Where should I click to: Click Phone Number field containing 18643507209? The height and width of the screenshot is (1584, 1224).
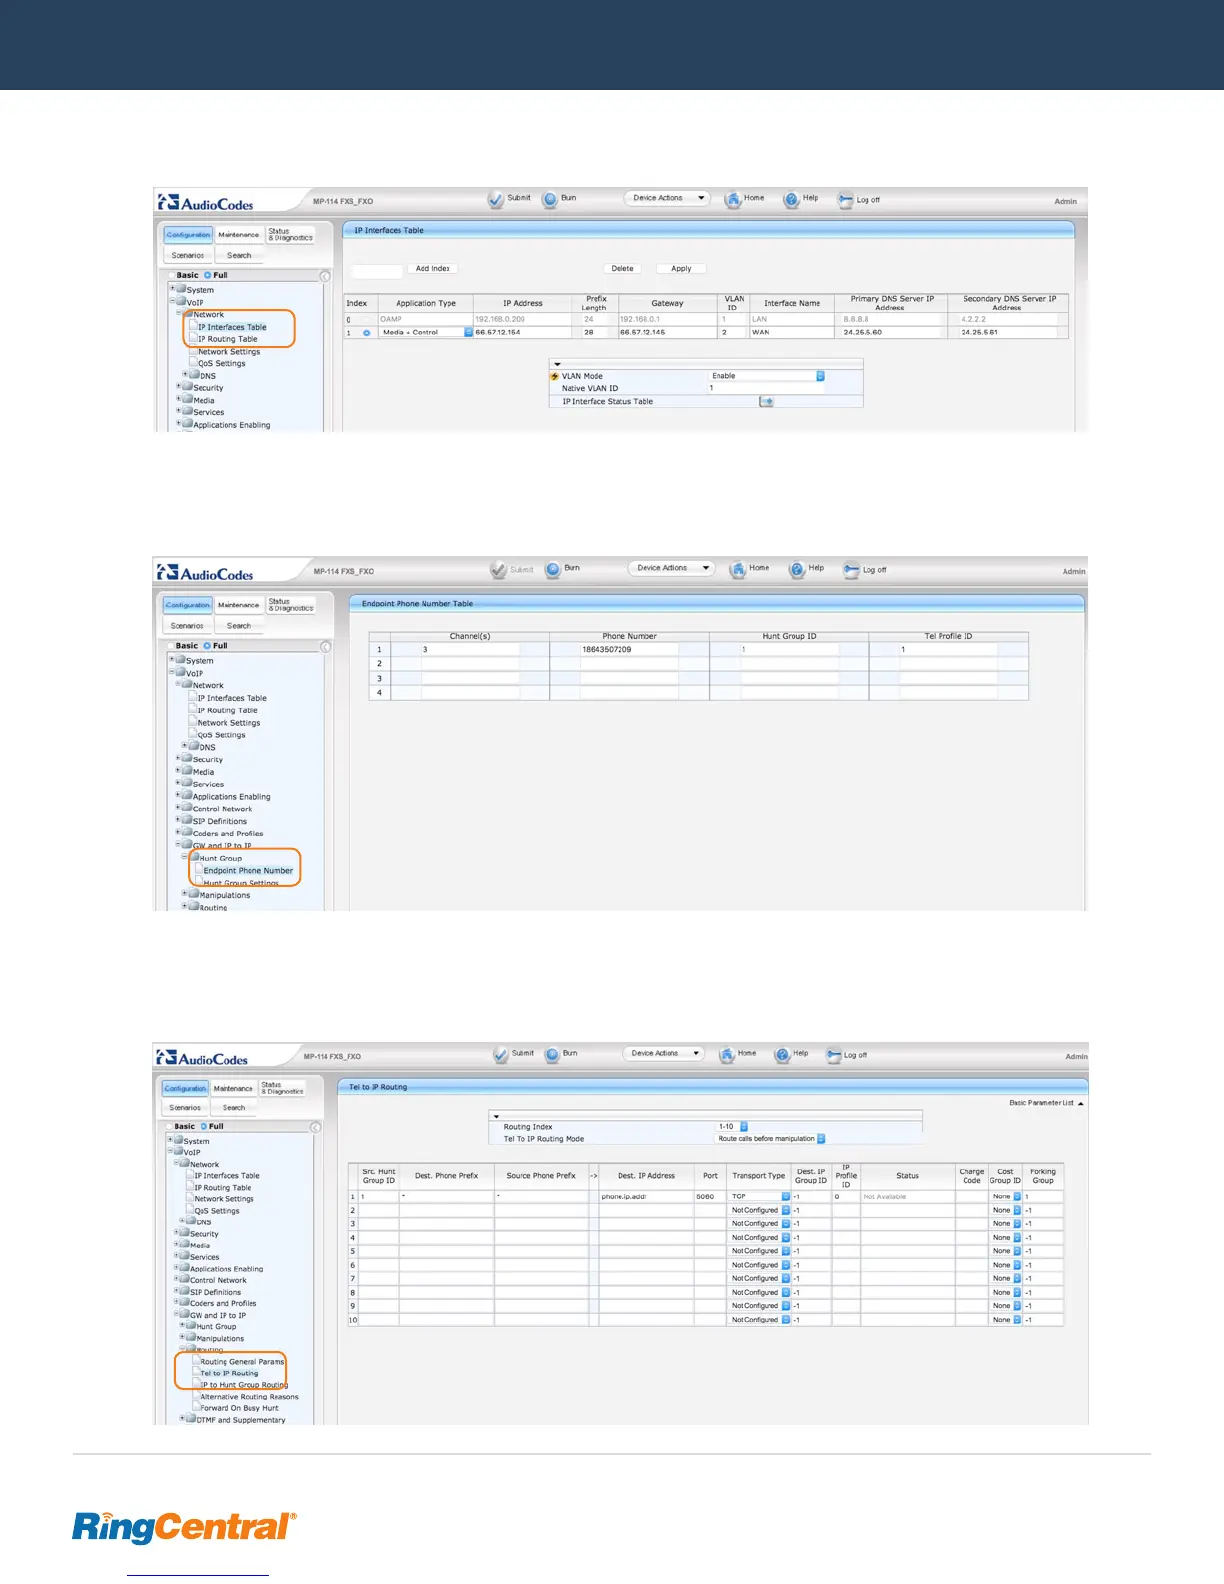pos(628,650)
